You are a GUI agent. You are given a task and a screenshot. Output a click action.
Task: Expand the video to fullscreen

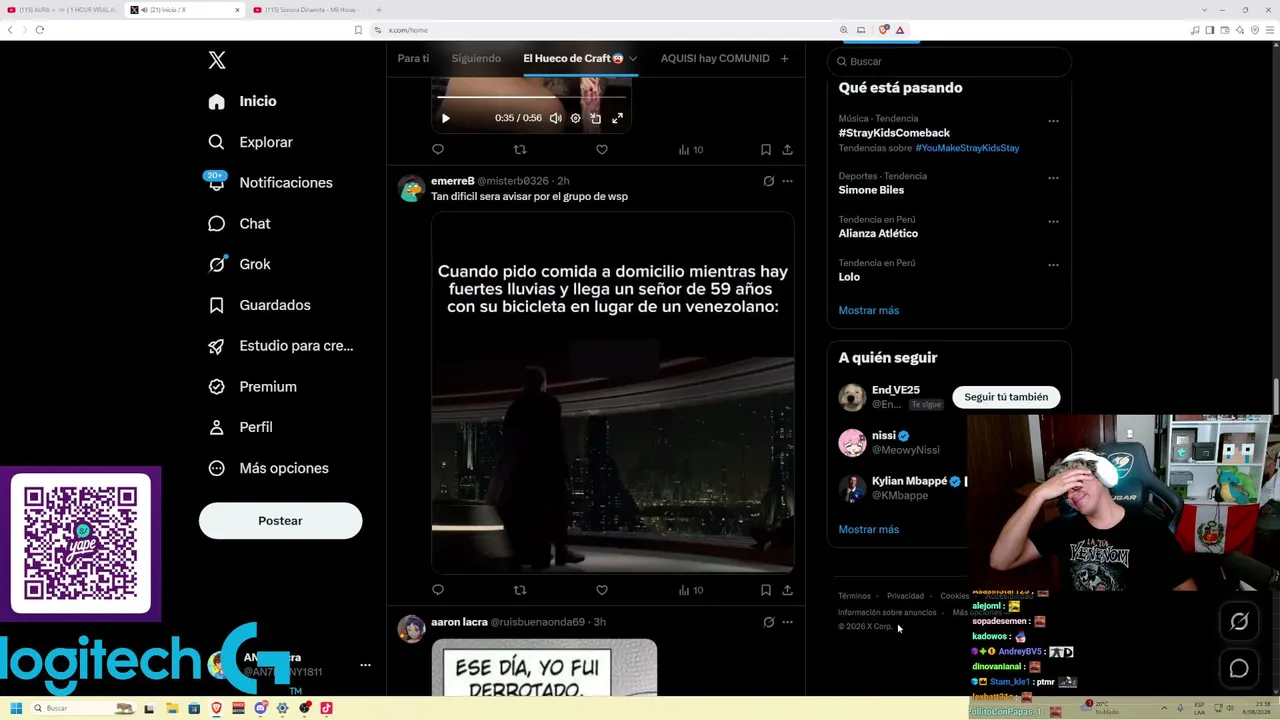(617, 118)
